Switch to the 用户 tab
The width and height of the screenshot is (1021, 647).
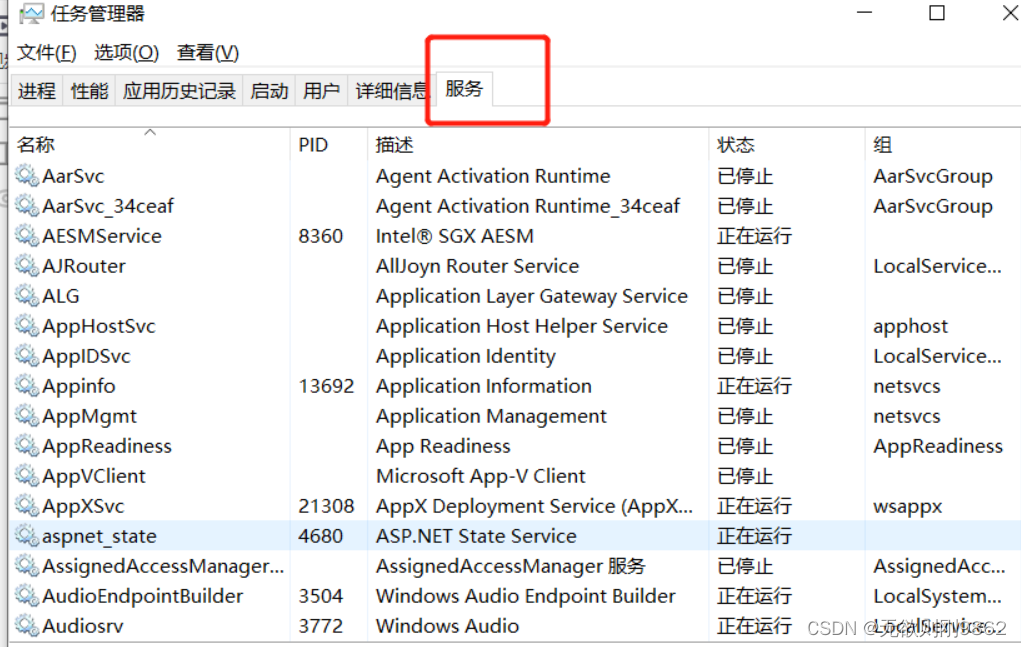point(321,90)
